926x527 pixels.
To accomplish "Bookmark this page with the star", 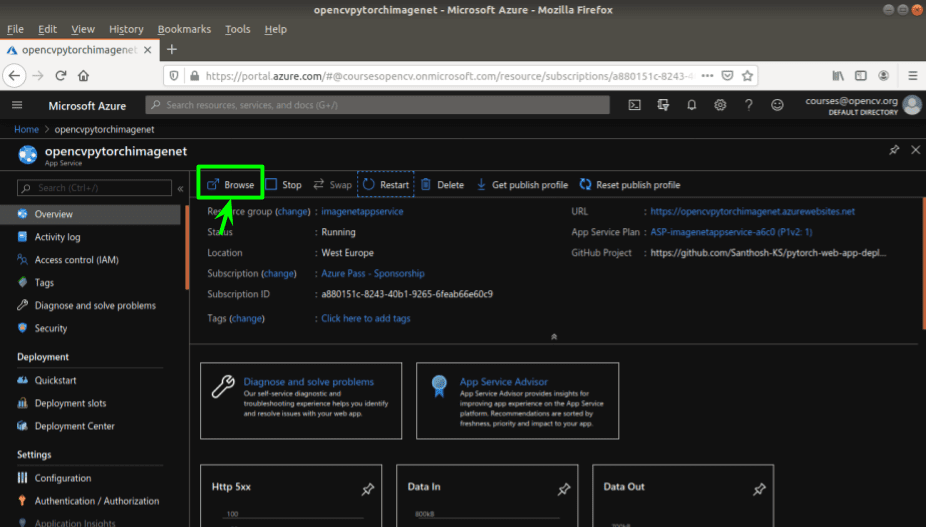I will point(747,76).
